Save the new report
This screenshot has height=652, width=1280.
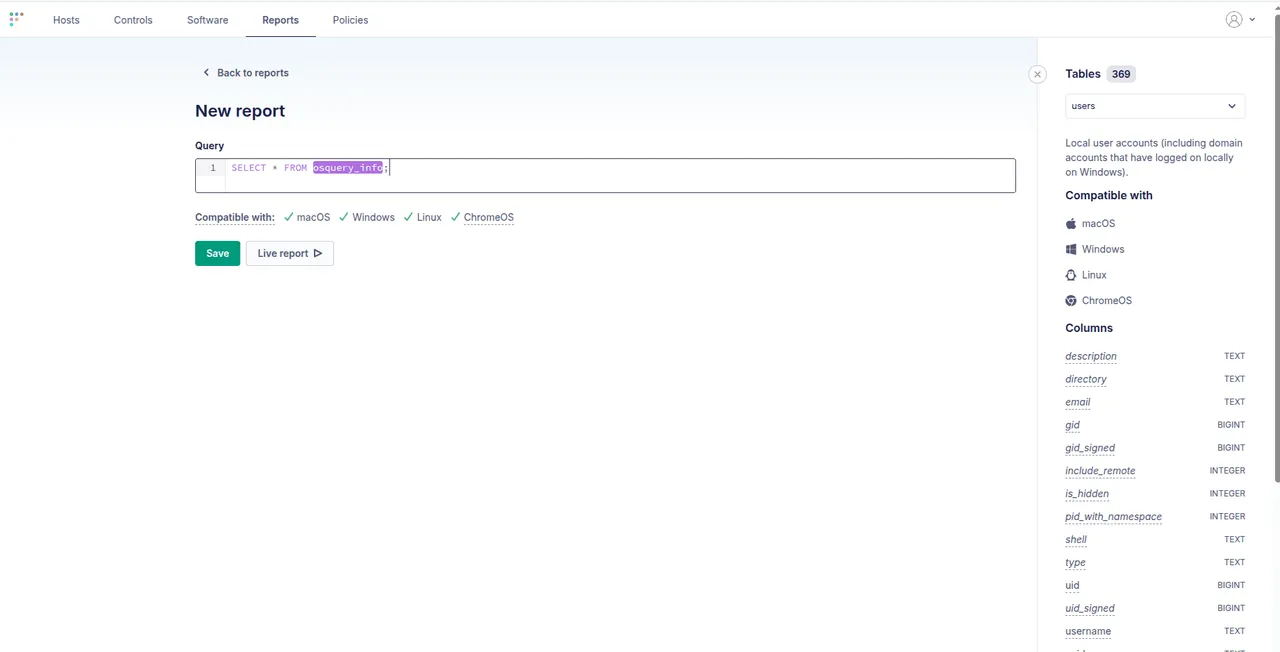coord(217,254)
